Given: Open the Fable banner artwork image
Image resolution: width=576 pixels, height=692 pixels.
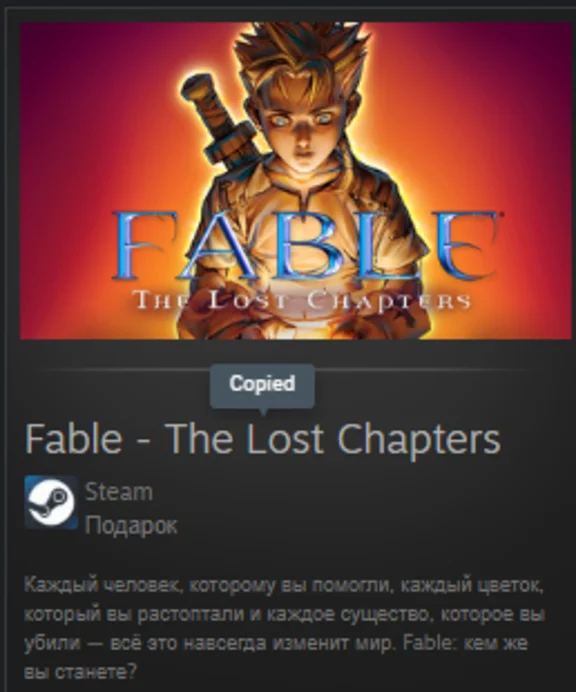Looking at the screenshot, I should point(296,181).
